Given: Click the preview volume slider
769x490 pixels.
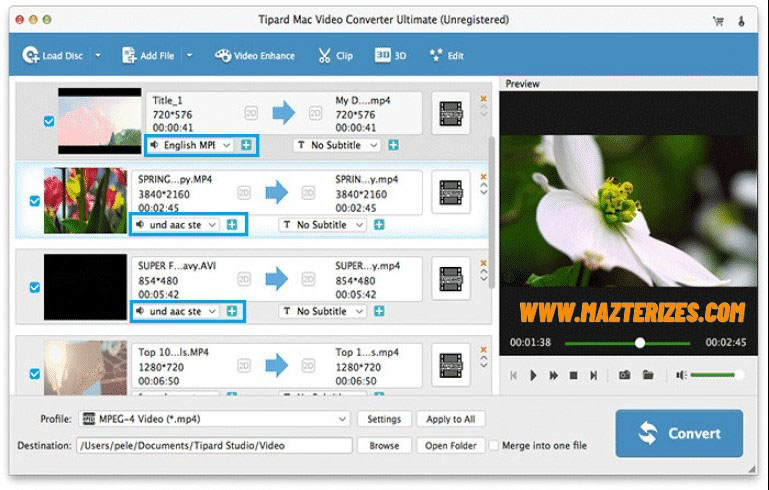Looking at the screenshot, I should click(717, 375).
